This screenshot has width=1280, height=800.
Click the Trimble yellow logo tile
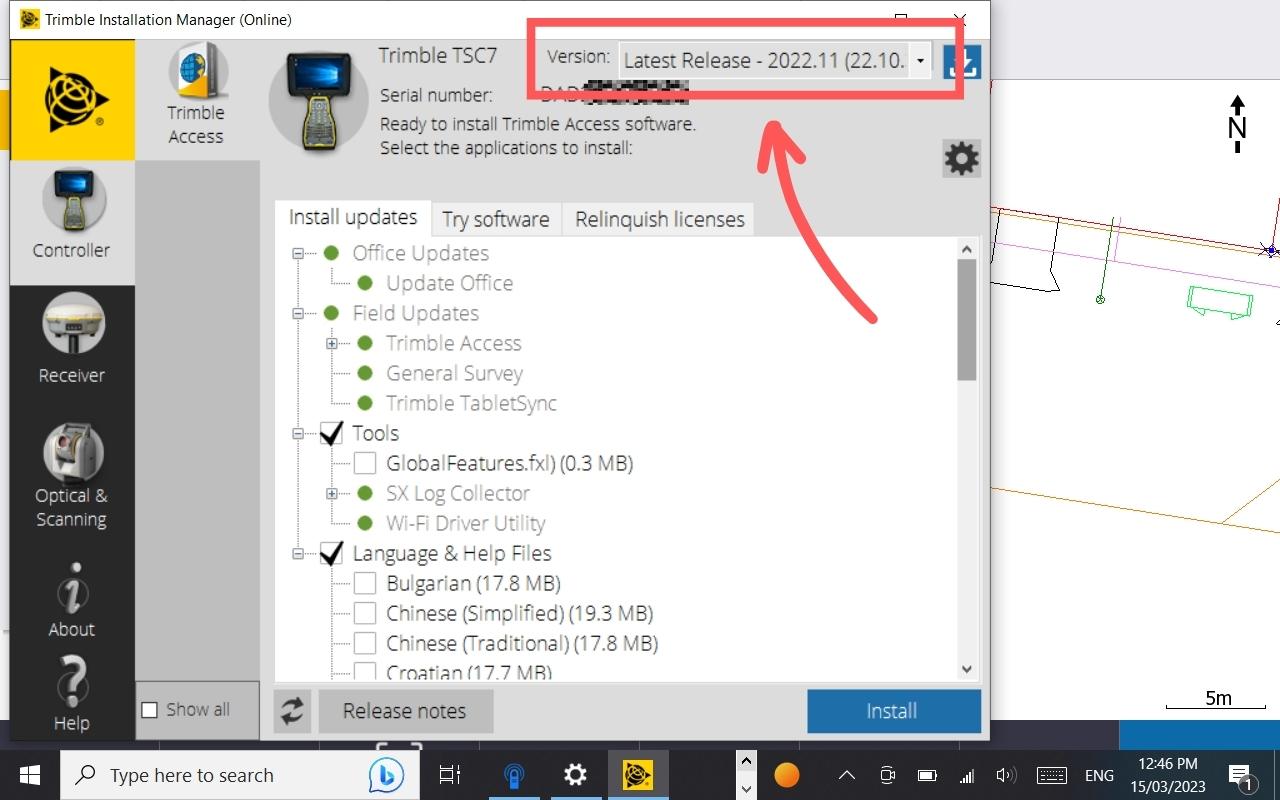[72, 99]
